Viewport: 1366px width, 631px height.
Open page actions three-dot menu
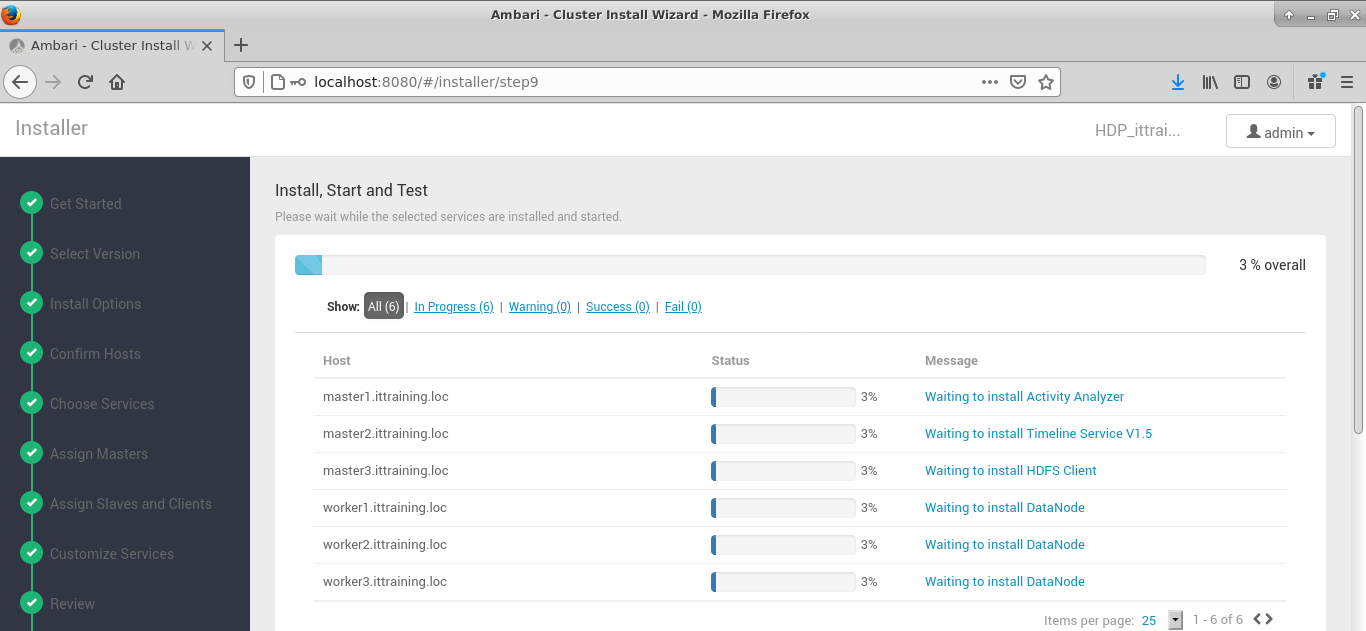click(x=989, y=82)
